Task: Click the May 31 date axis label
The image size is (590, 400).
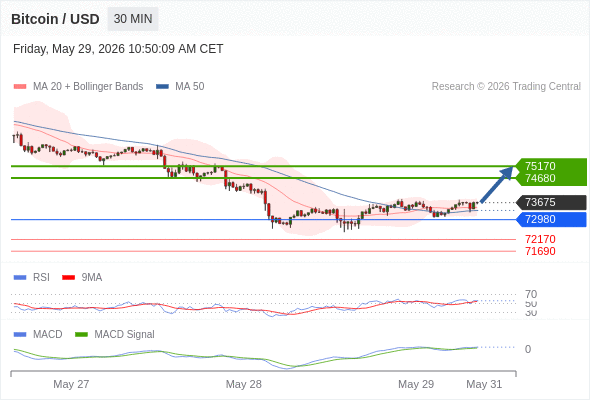Action: point(484,384)
